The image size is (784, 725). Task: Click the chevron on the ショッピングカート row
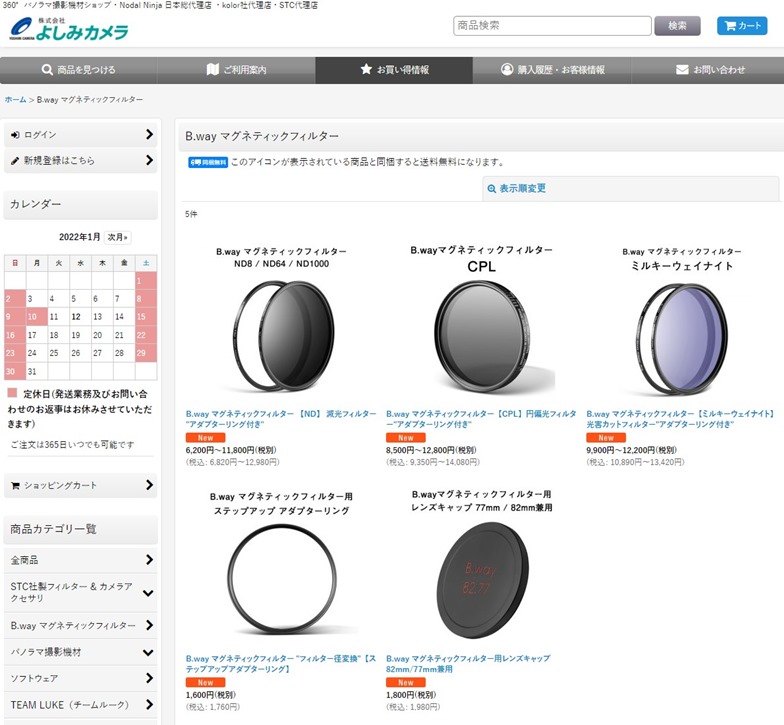[x=148, y=484]
